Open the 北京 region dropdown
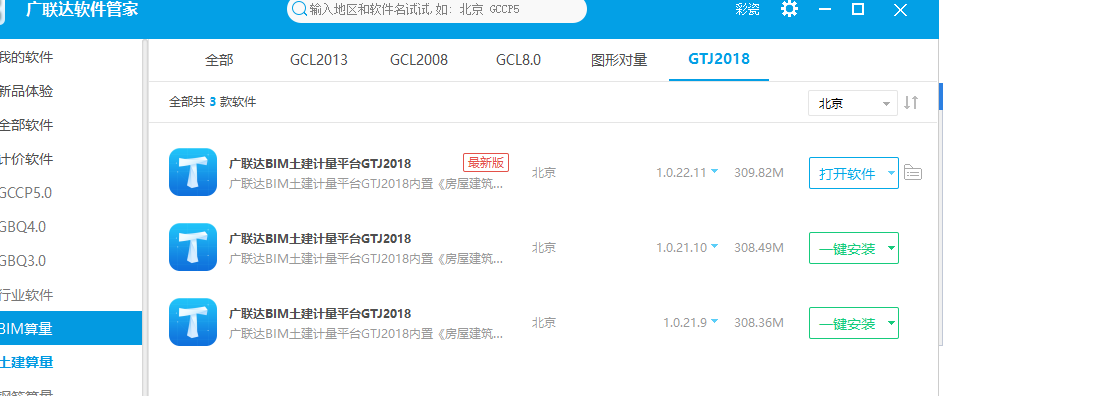This screenshot has width=1095, height=396. 853,103
